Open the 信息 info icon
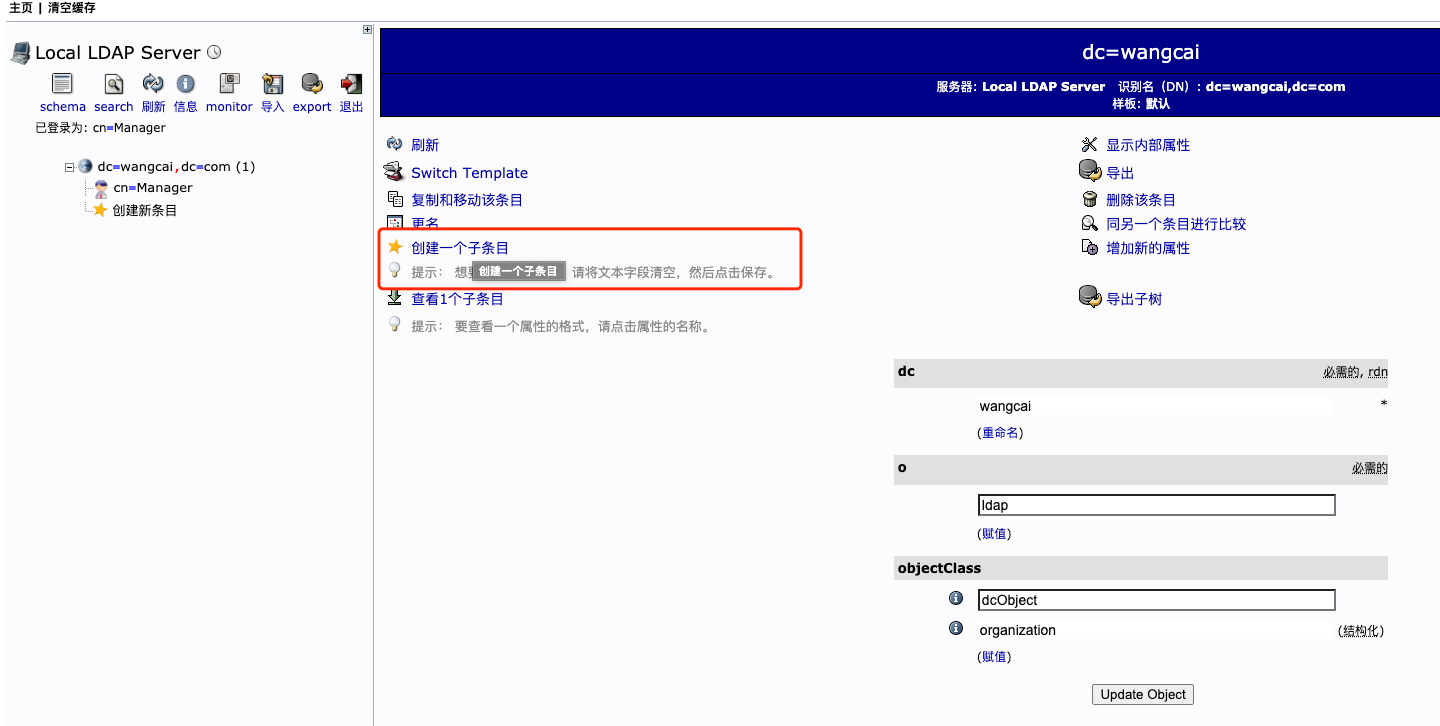 tap(185, 84)
